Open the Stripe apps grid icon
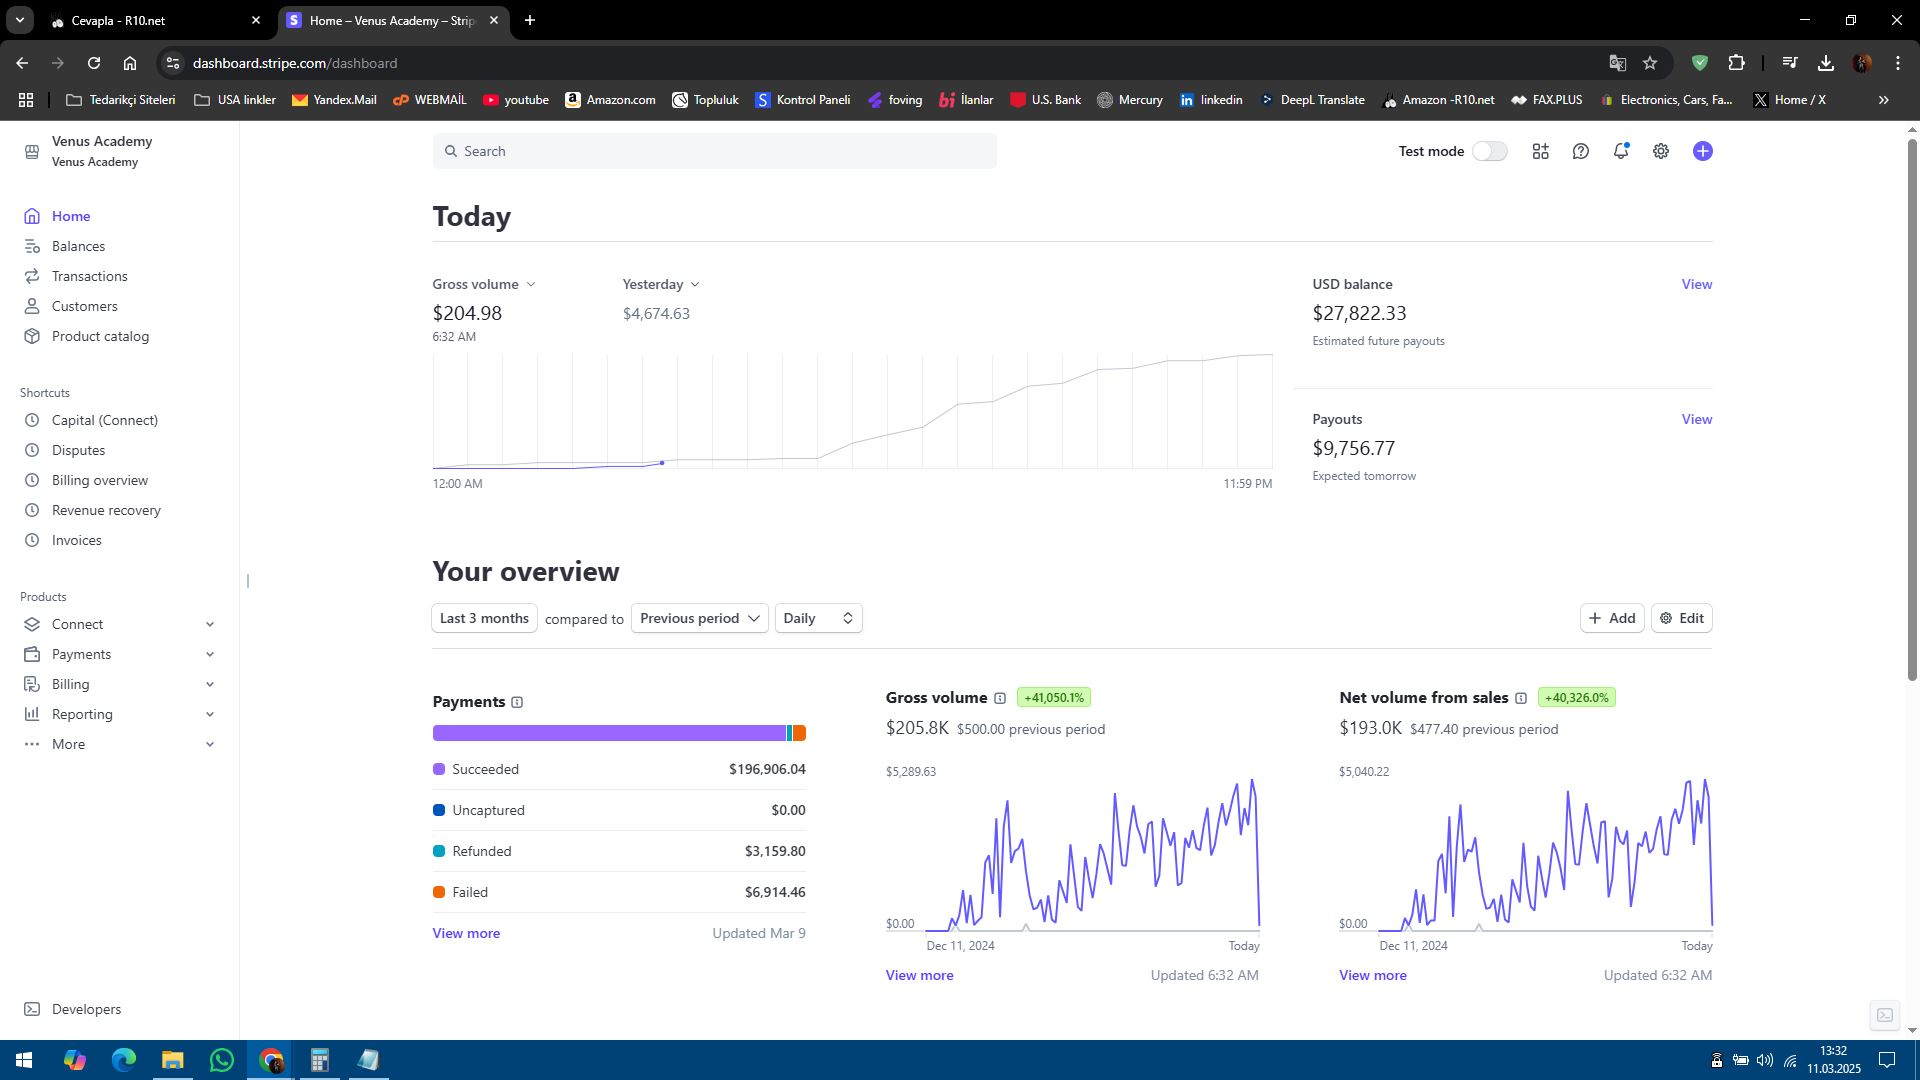 pyautogui.click(x=1540, y=151)
